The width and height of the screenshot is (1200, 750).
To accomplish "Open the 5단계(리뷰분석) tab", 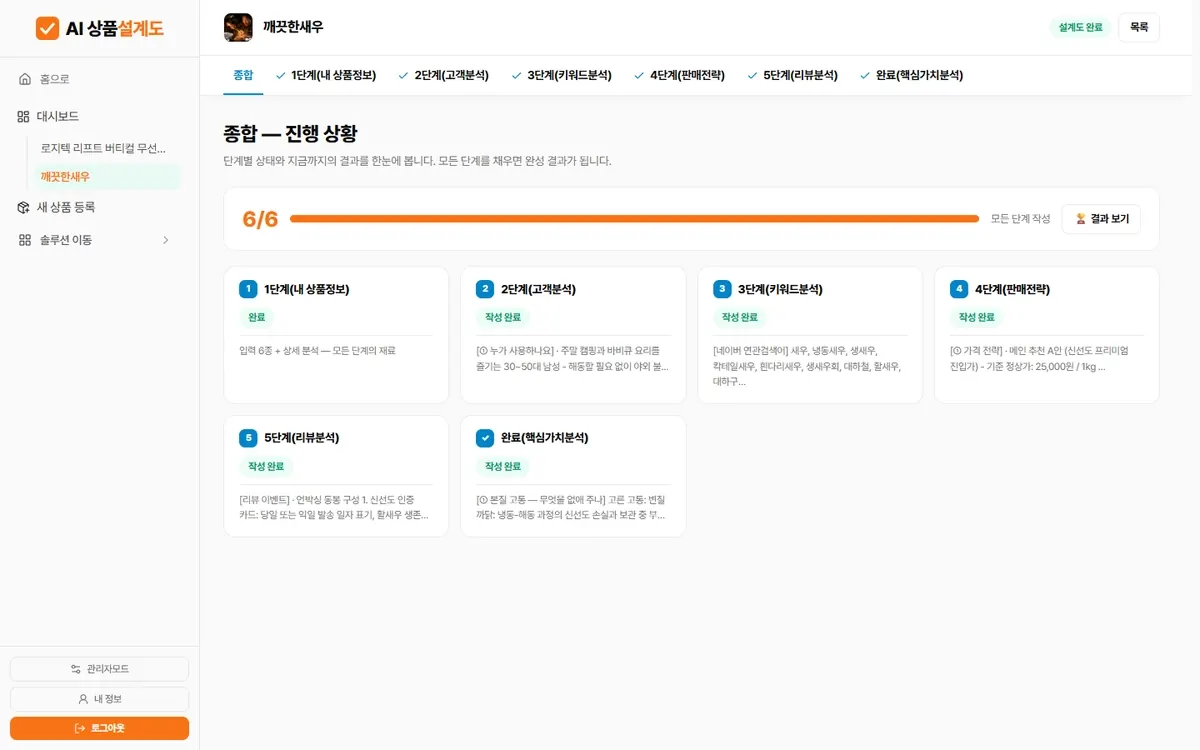I will (792, 75).
